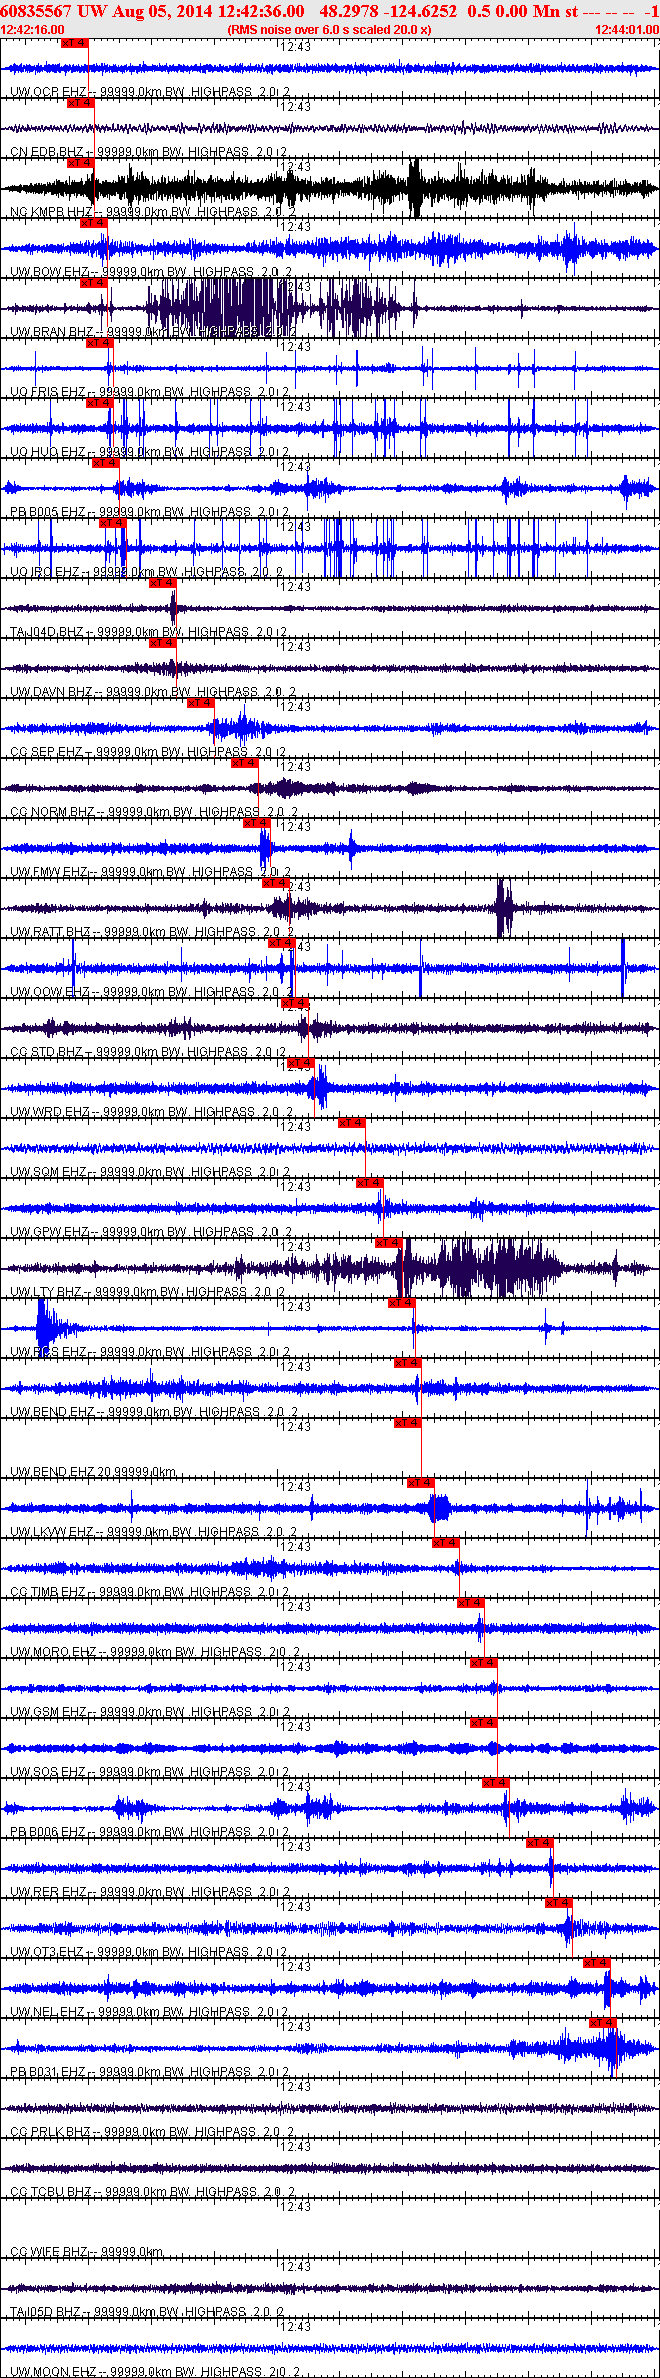Select the red pick marker on NC KMPB trace
The width and height of the screenshot is (660, 2378).
[80, 163]
